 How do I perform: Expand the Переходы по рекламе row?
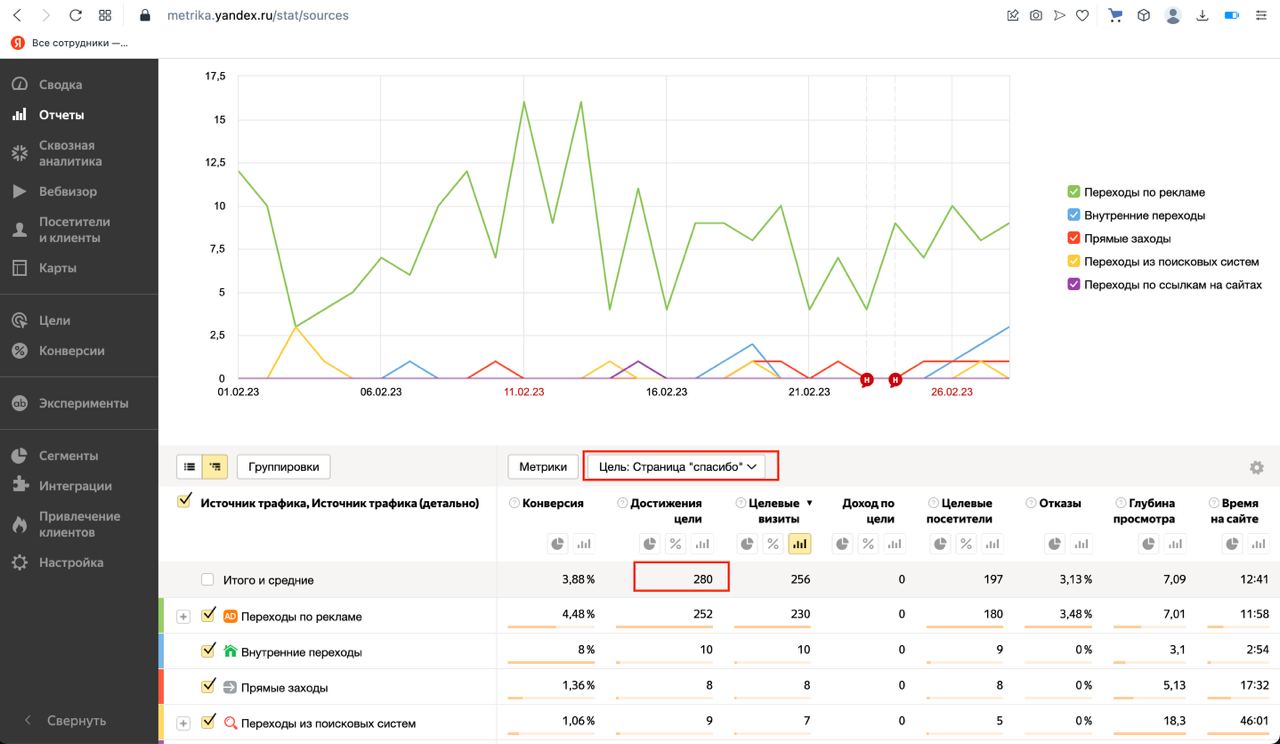(183, 616)
